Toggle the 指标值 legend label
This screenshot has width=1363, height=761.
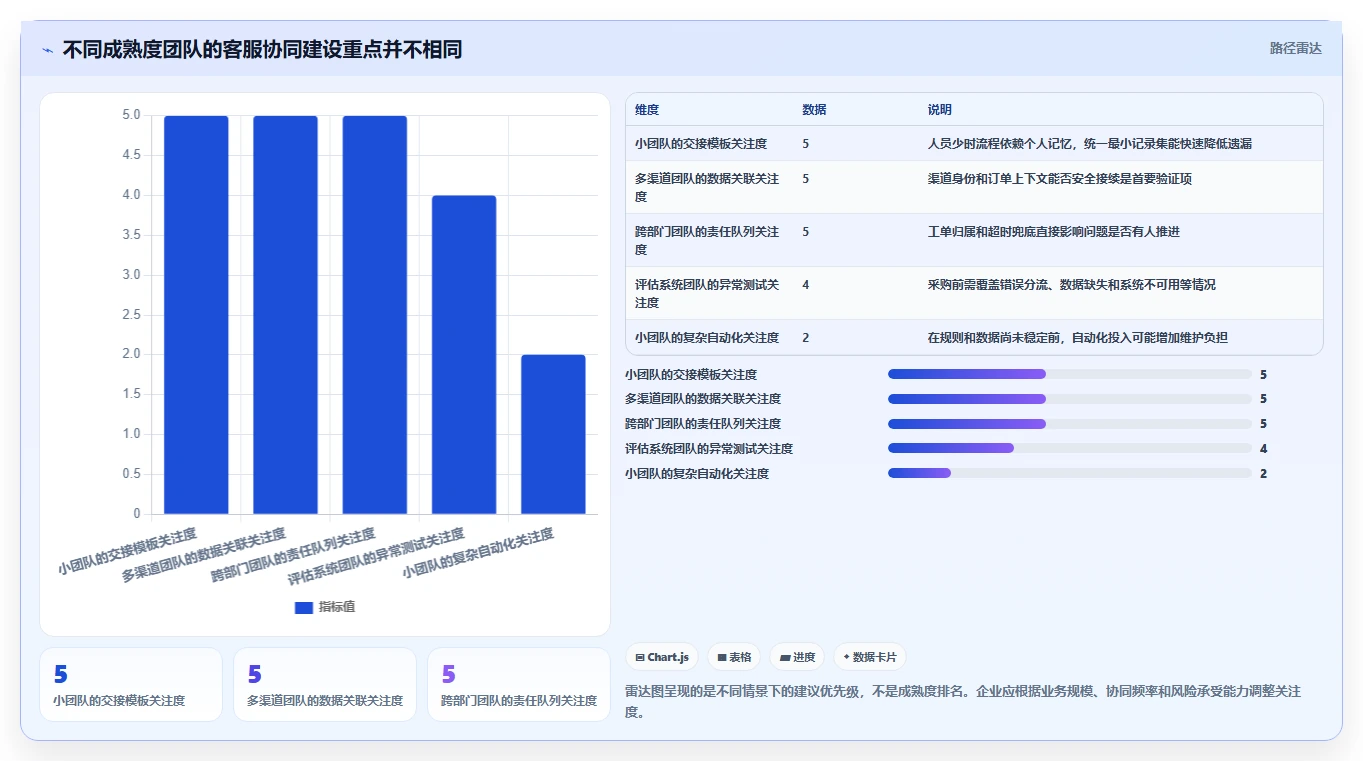[337, 608]
